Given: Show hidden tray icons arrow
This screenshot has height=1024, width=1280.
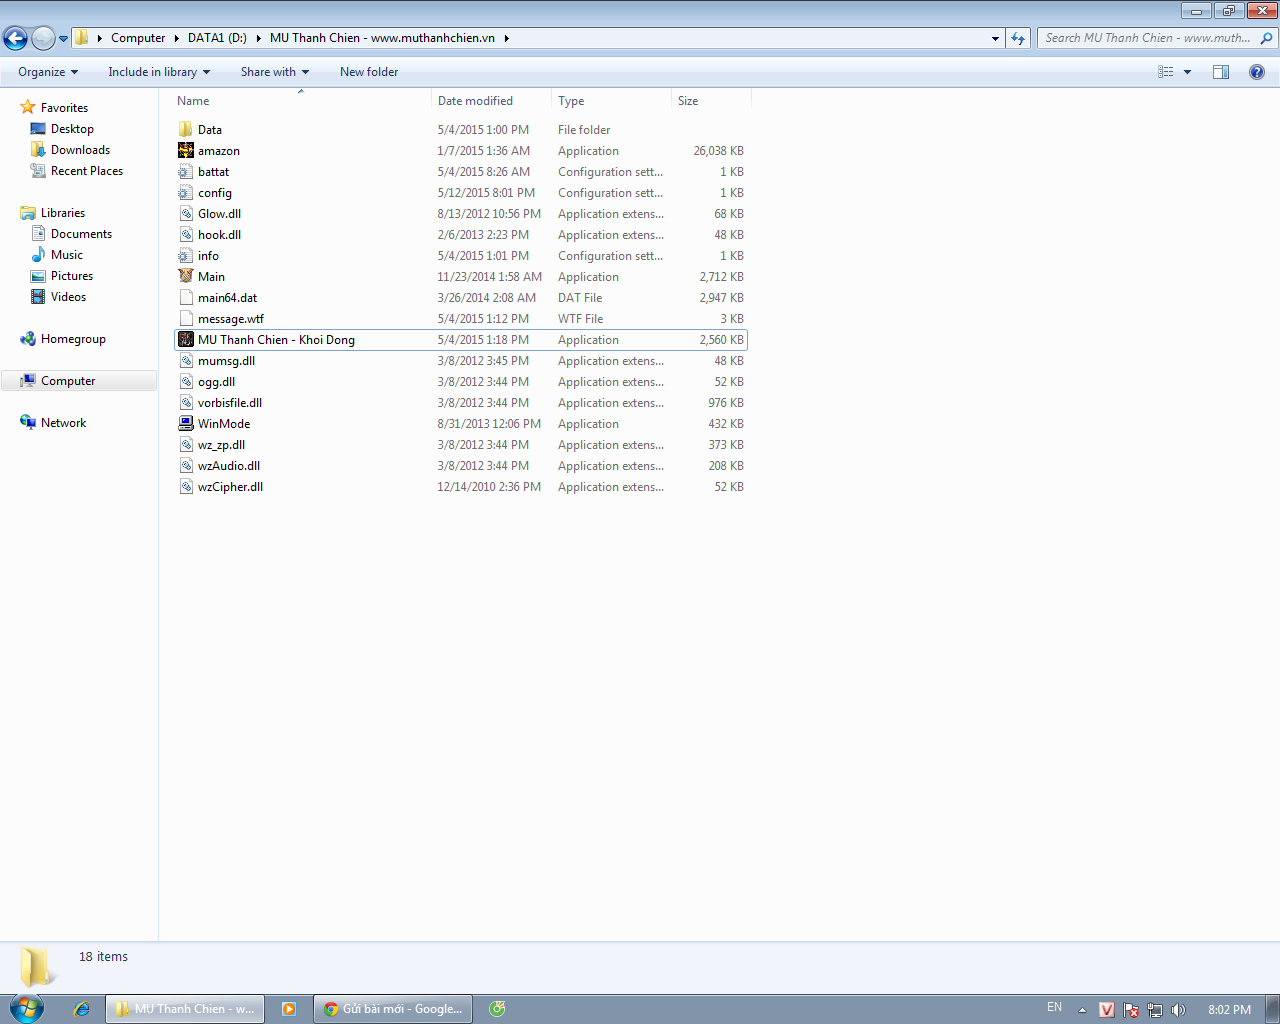Looking at the screenshot, I should (x=1082, y=1010).
